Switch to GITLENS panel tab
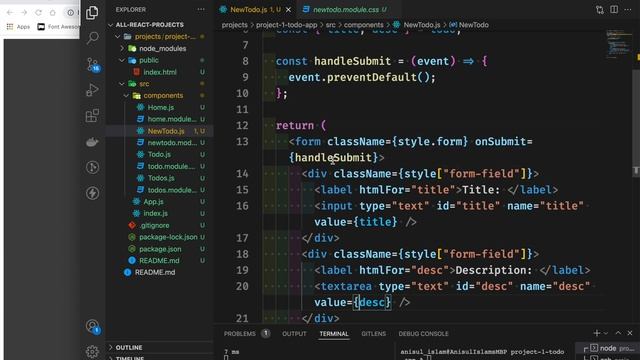Image resolution: width=640 pixels, height=360 pixels. click(373, 333)
